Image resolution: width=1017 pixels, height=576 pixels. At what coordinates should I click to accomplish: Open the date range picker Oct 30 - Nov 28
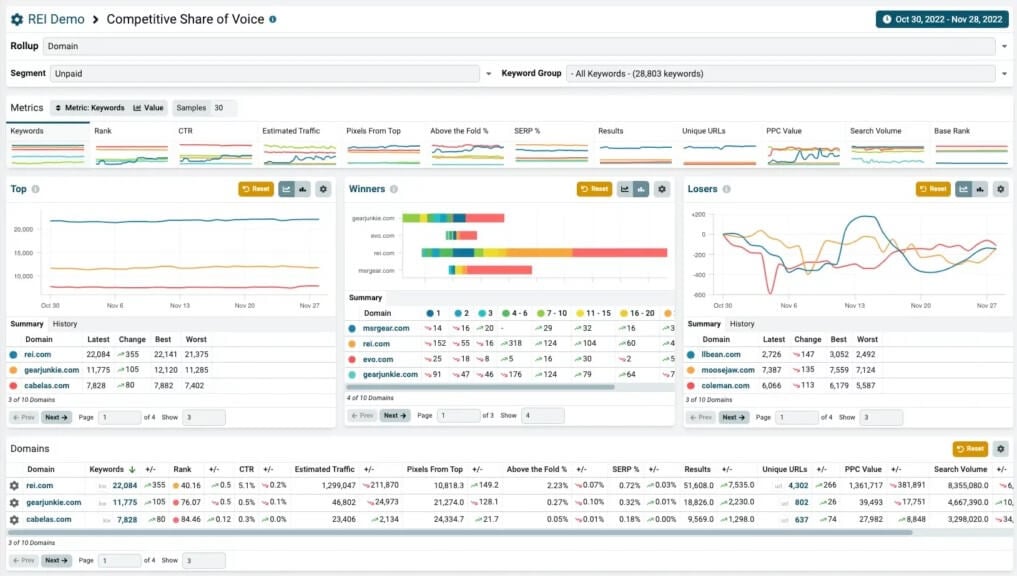pos(941,19)
